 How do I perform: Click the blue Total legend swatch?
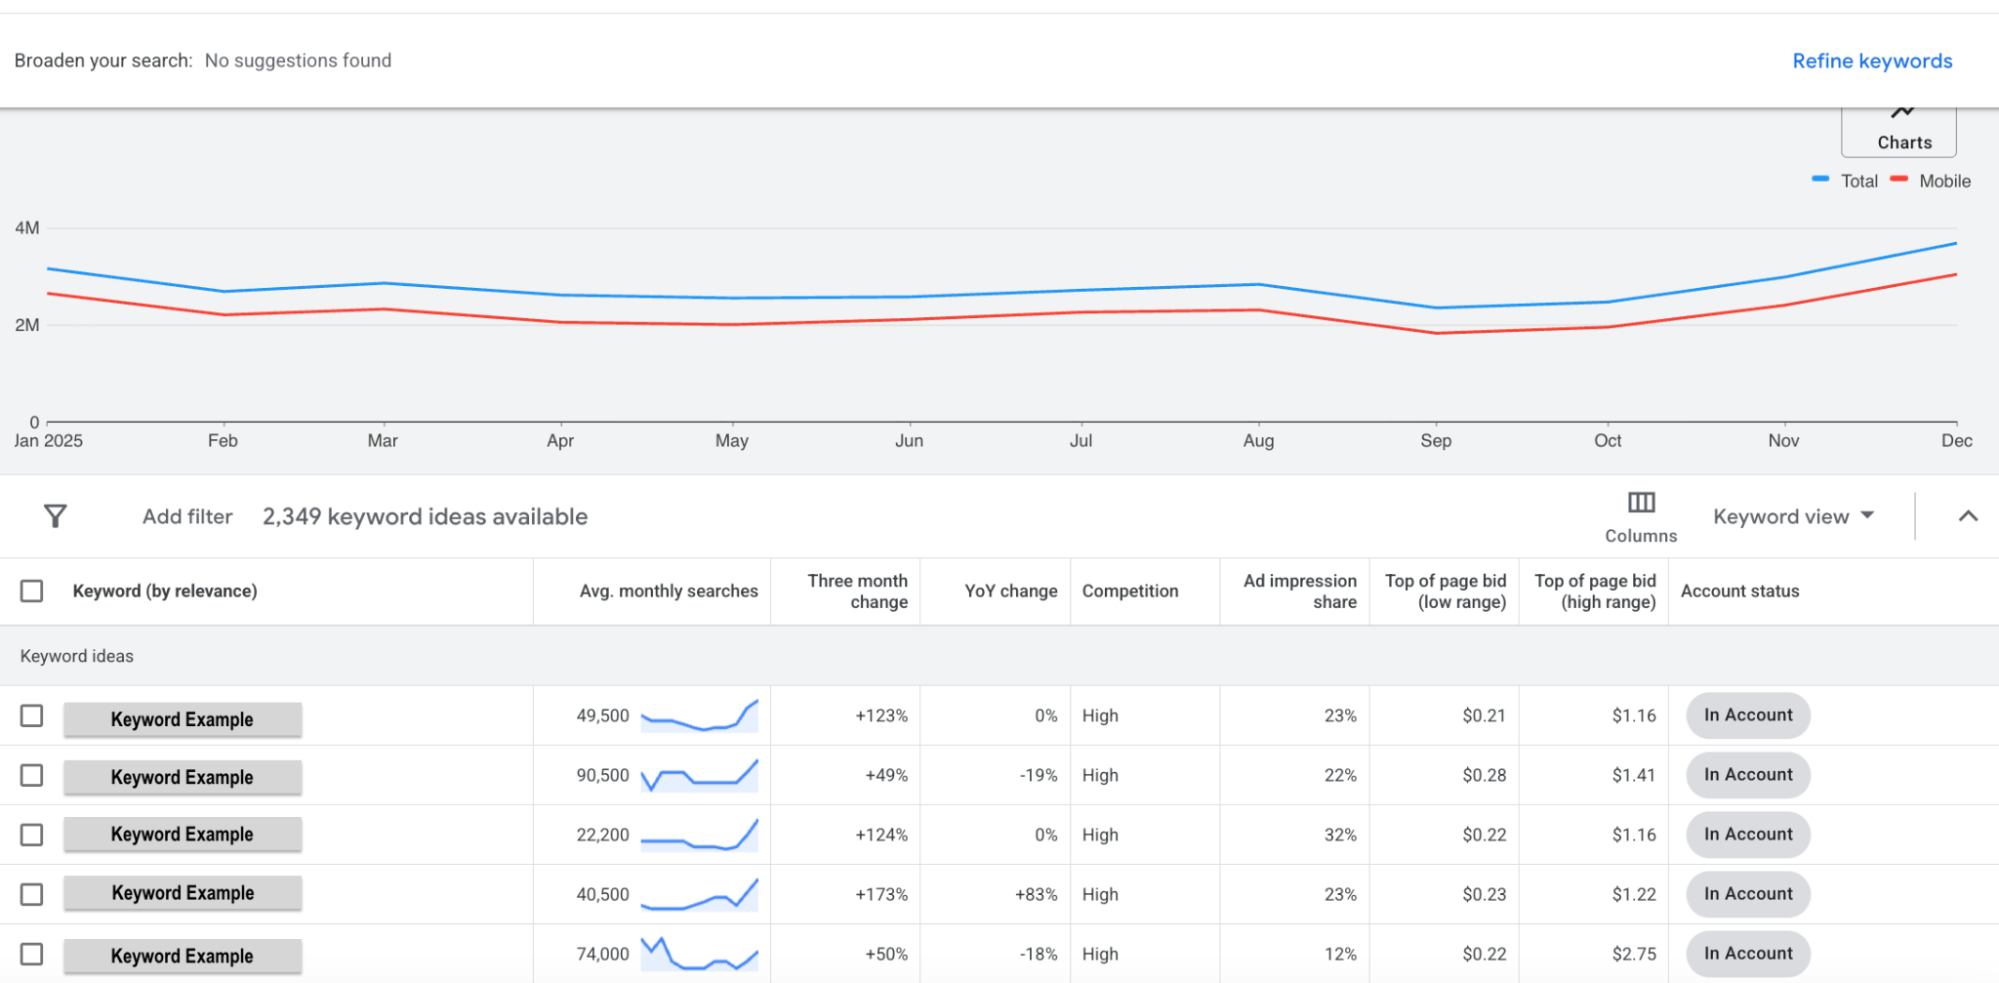1820,180
